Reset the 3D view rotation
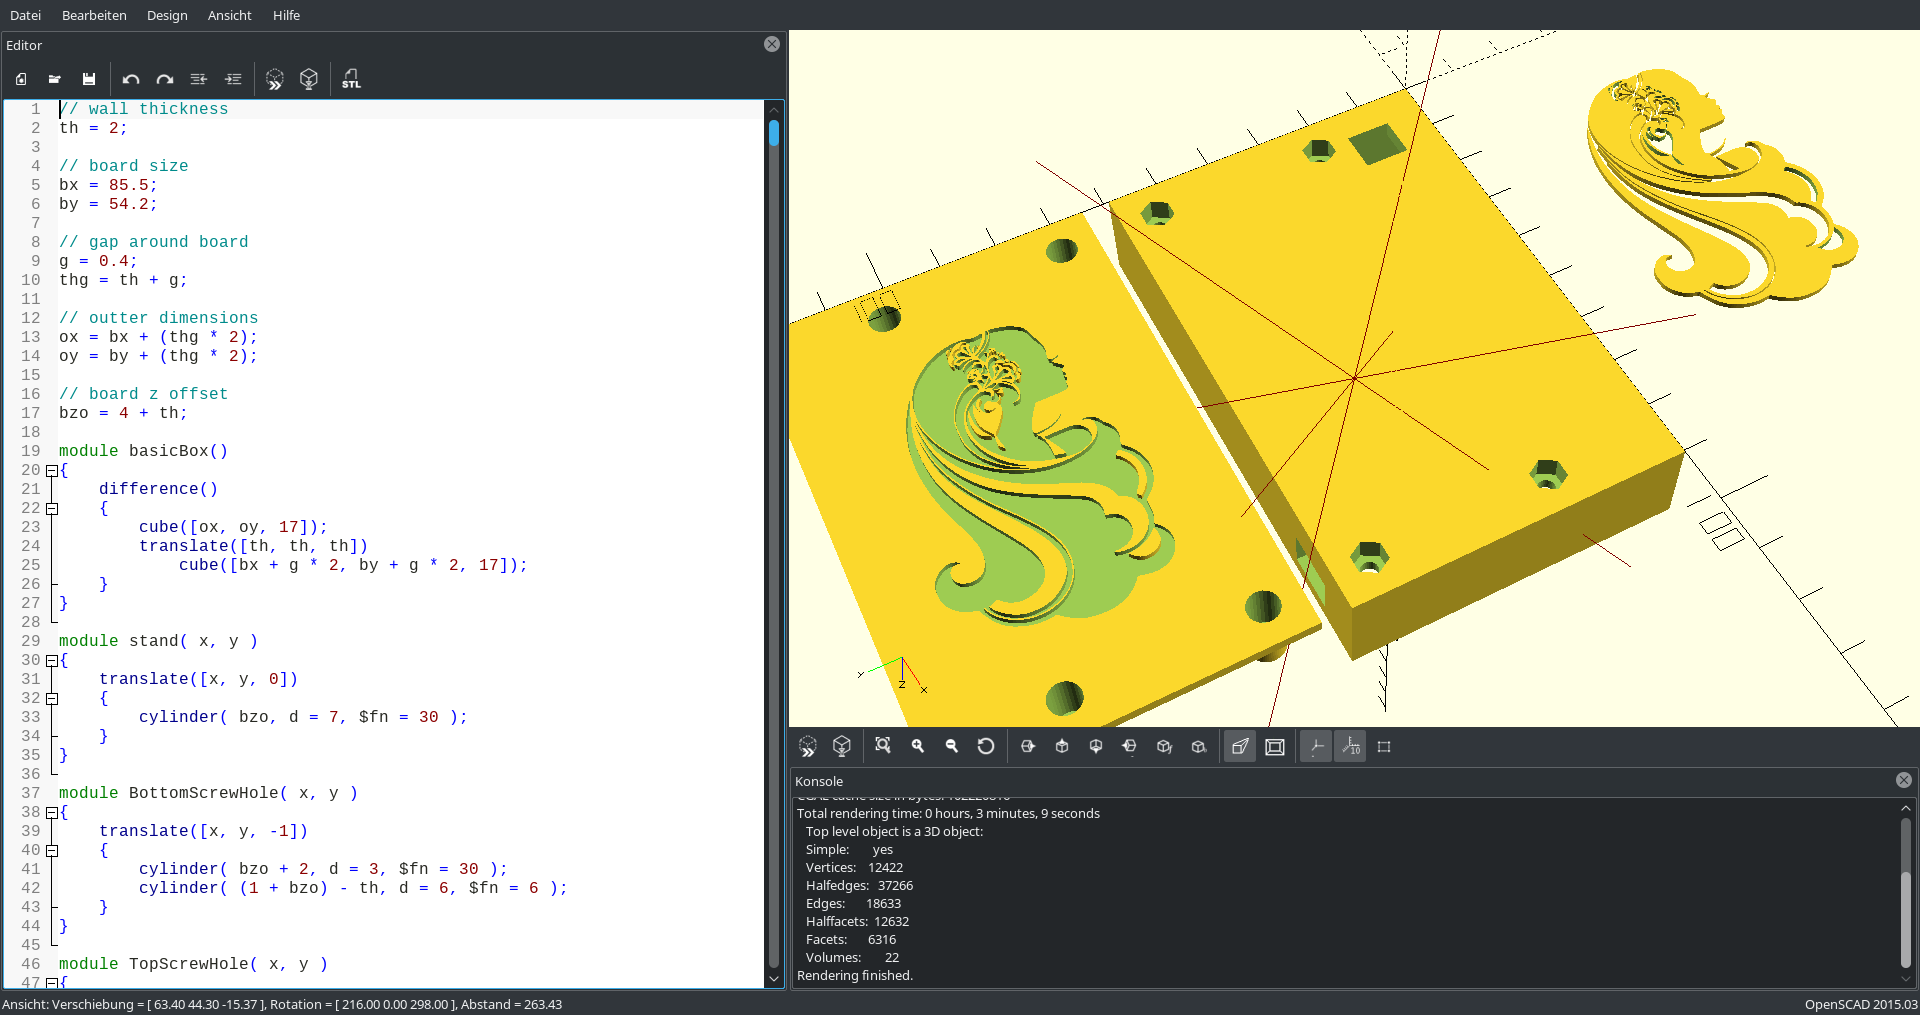This screenshot has height=1015, width=1920. (x=986, y=746)
